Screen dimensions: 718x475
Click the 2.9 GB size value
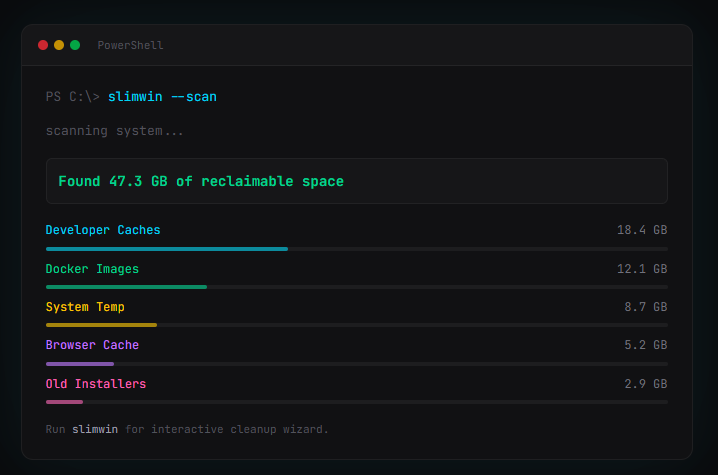(646, 384)
